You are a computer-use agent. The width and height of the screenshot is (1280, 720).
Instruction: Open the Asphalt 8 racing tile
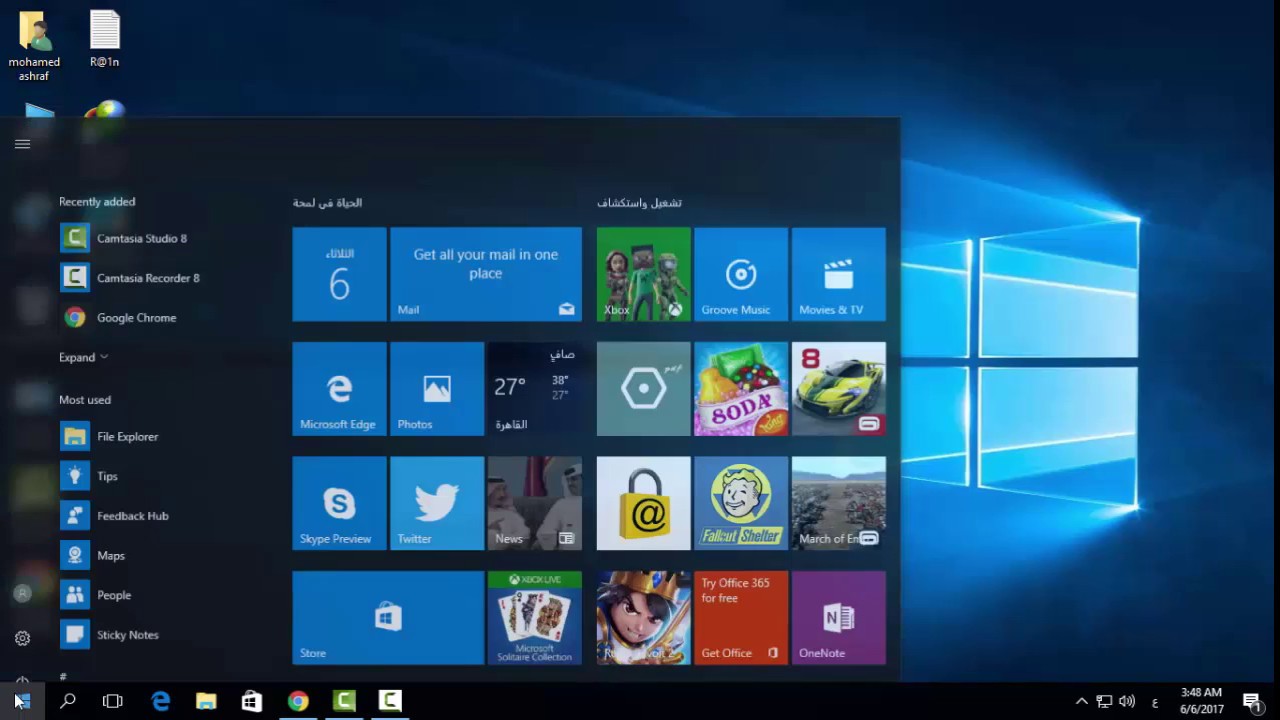click(x=839, y=389)
